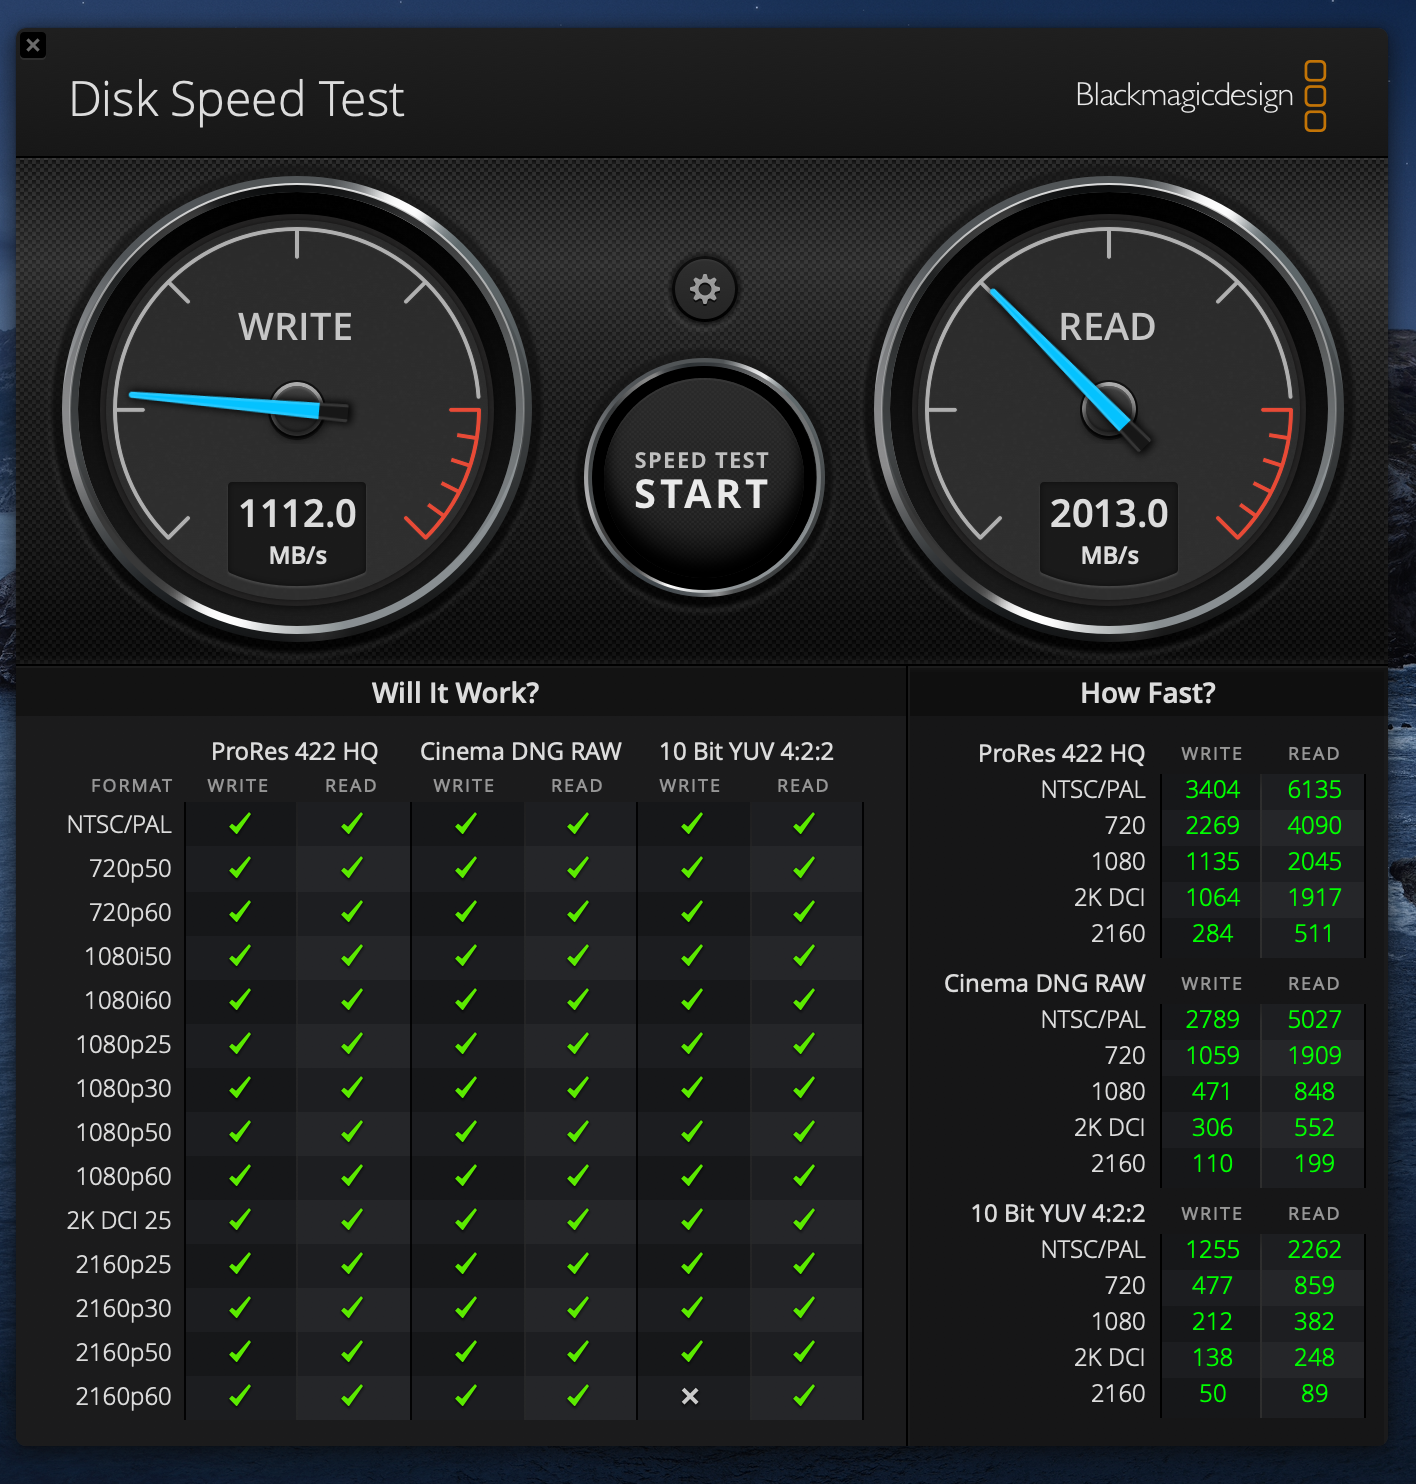Click the 511 ProRes 2160 read value
This screenshot has height=1484, width=1416.
tap(1314, 933)
